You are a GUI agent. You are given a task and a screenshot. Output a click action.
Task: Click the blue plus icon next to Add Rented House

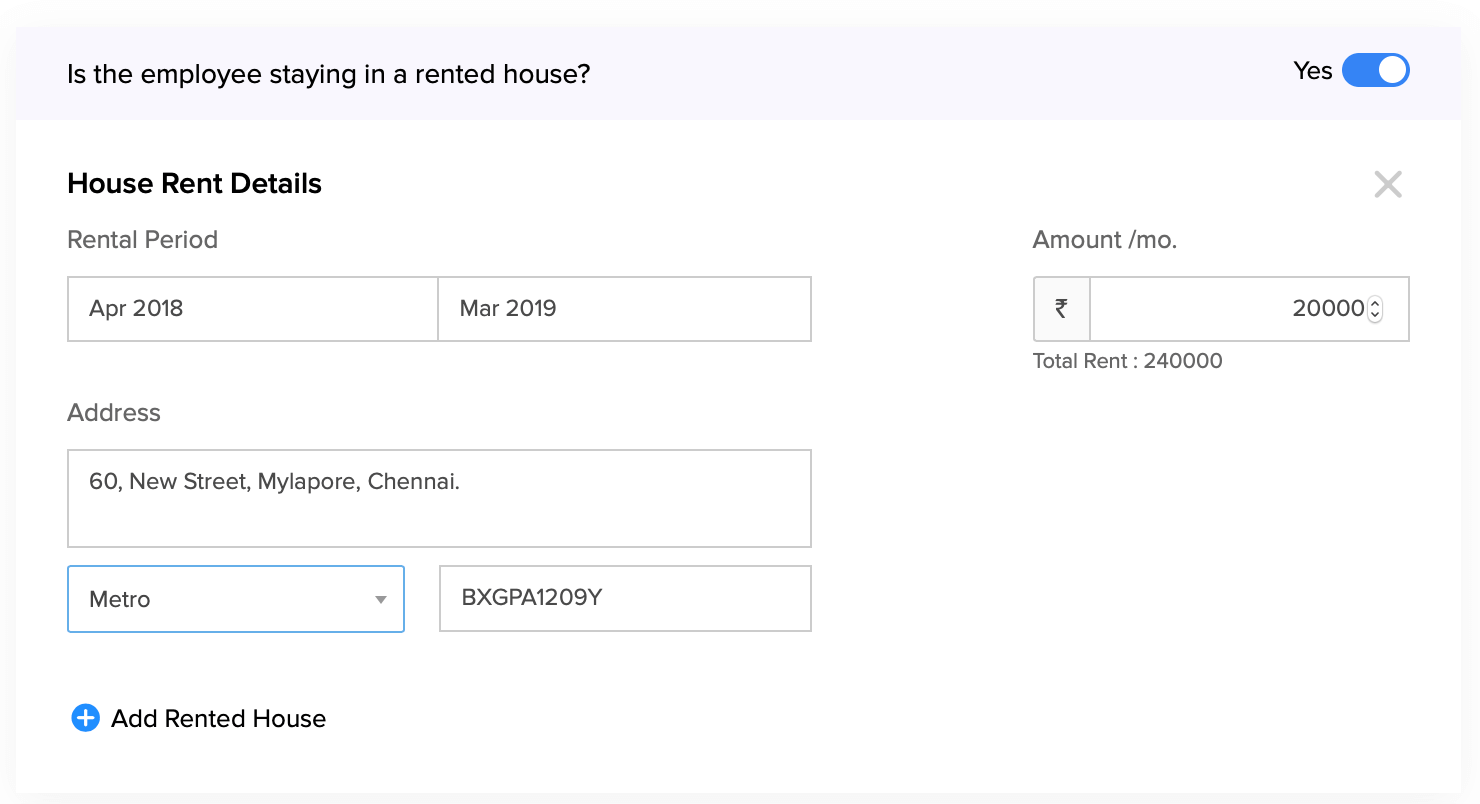(x=86, y=718)
